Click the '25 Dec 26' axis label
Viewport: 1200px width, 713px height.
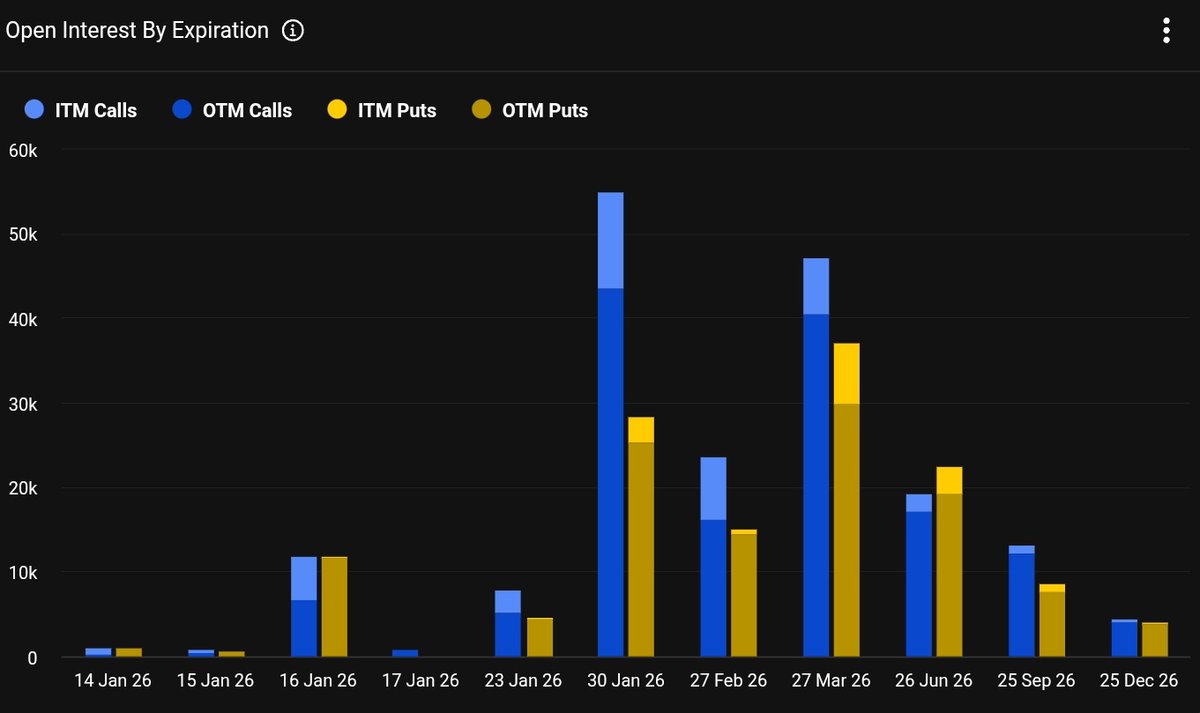click(x=1138, y=681)
